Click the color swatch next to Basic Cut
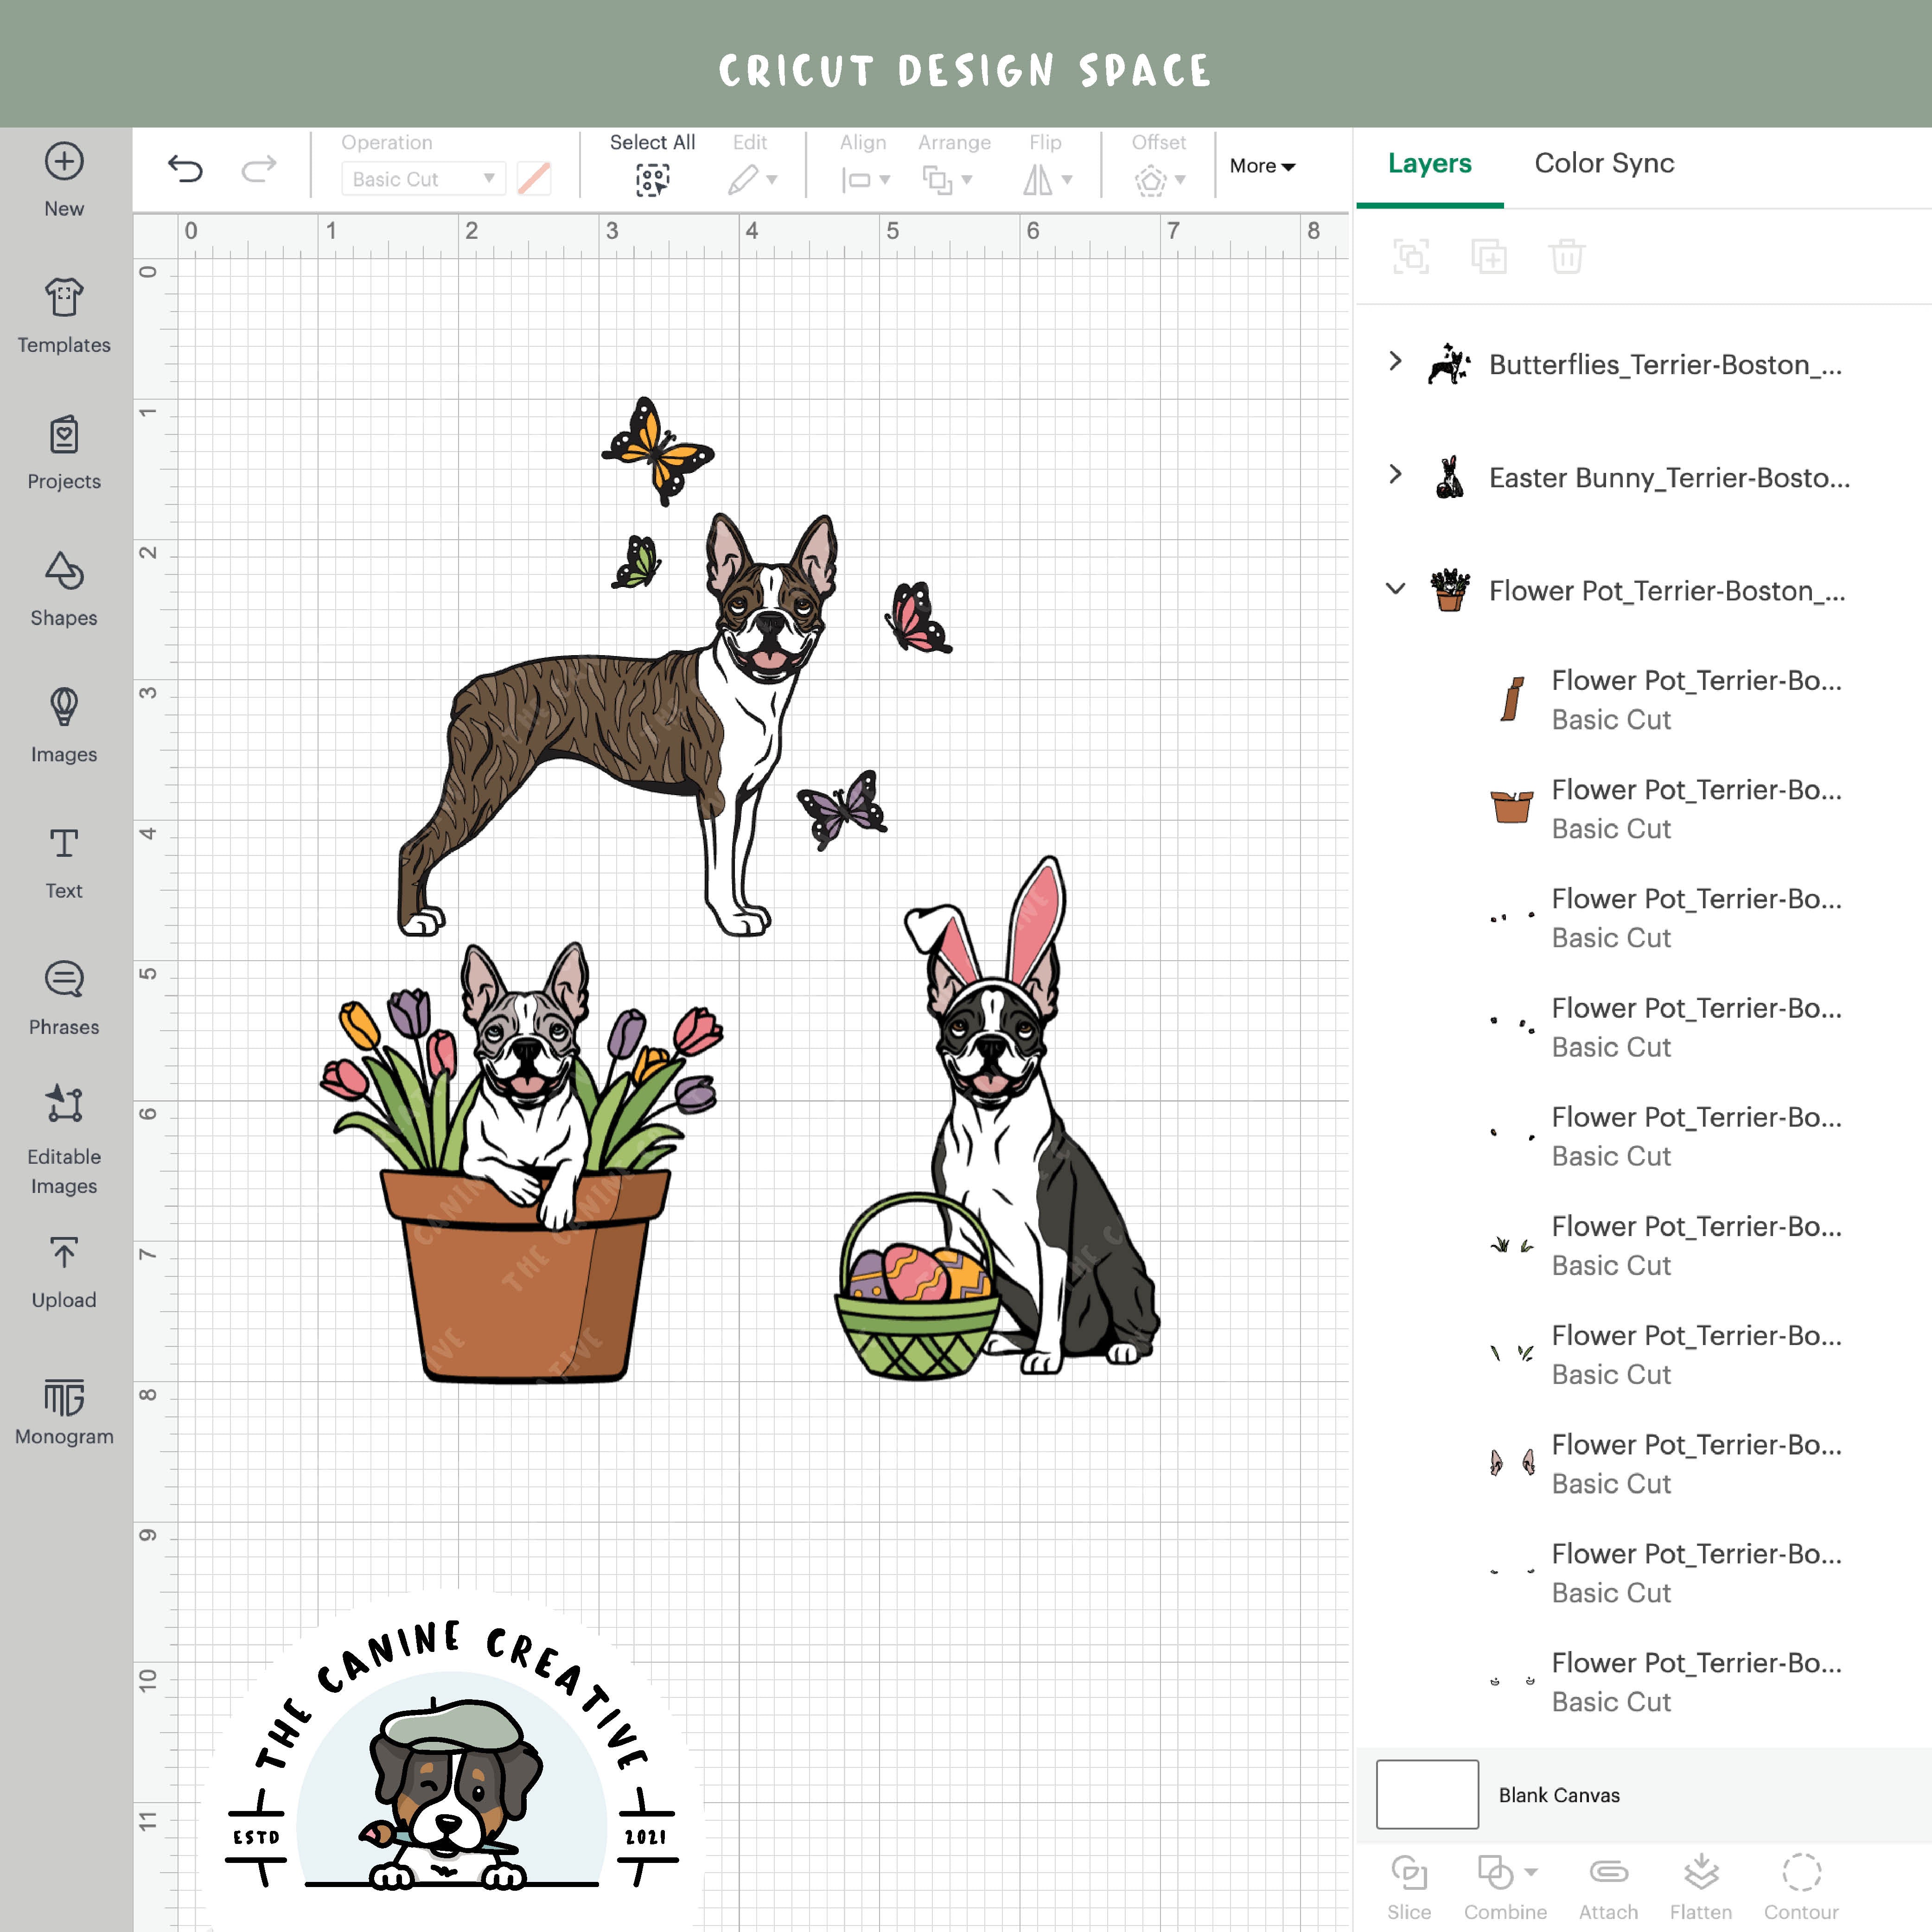1932x1932 pixels. [534, 179]
